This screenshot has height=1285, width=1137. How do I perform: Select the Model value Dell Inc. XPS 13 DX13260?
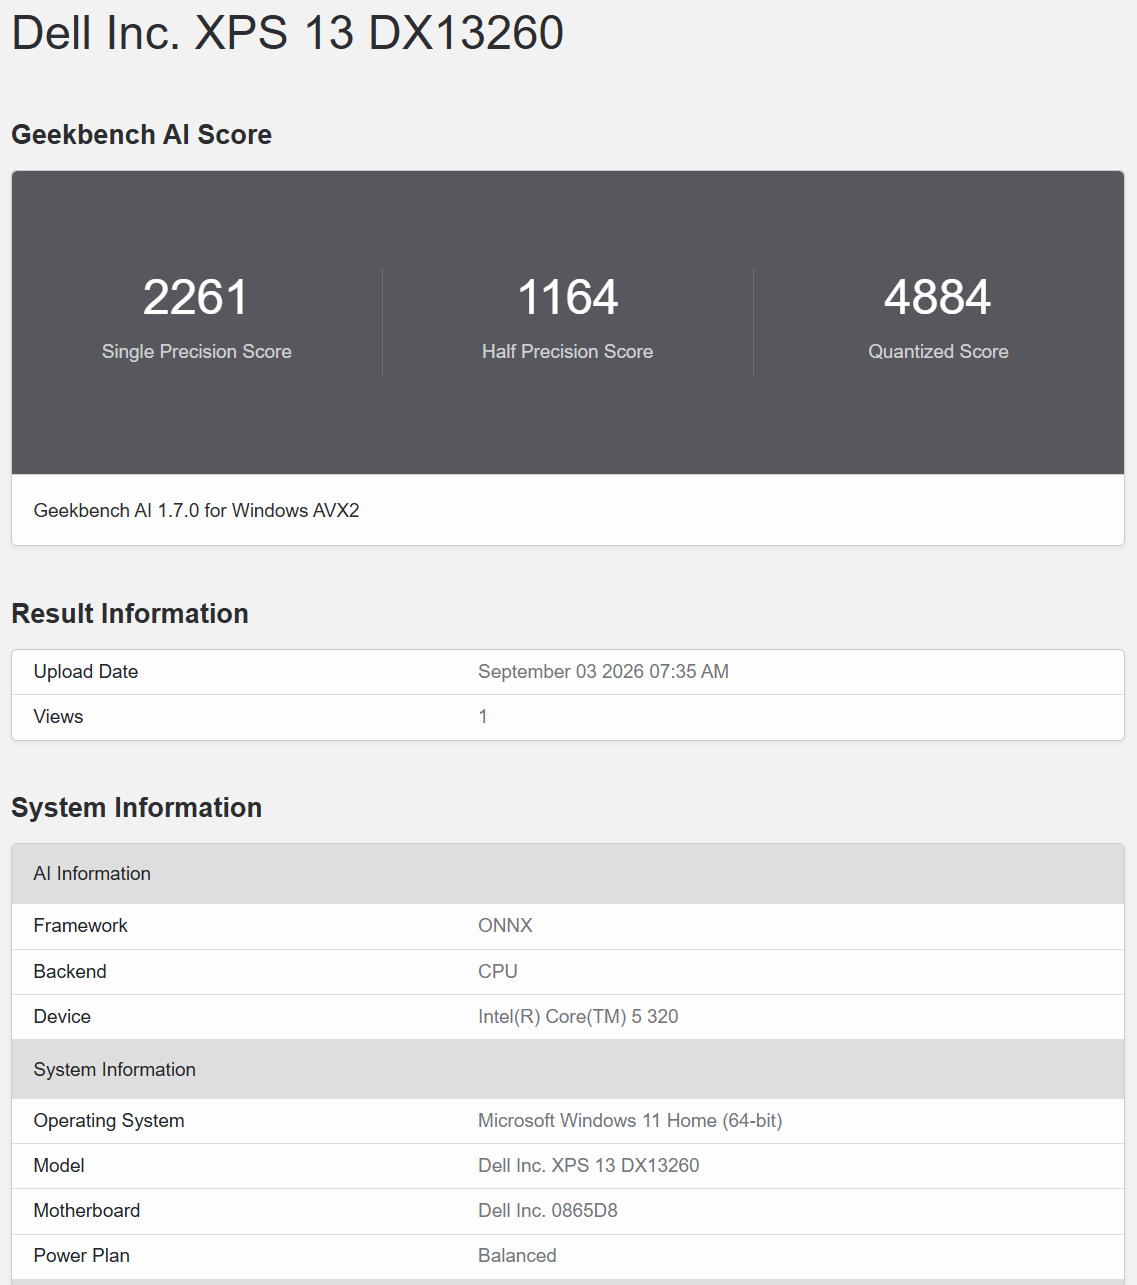[589, 1166]
